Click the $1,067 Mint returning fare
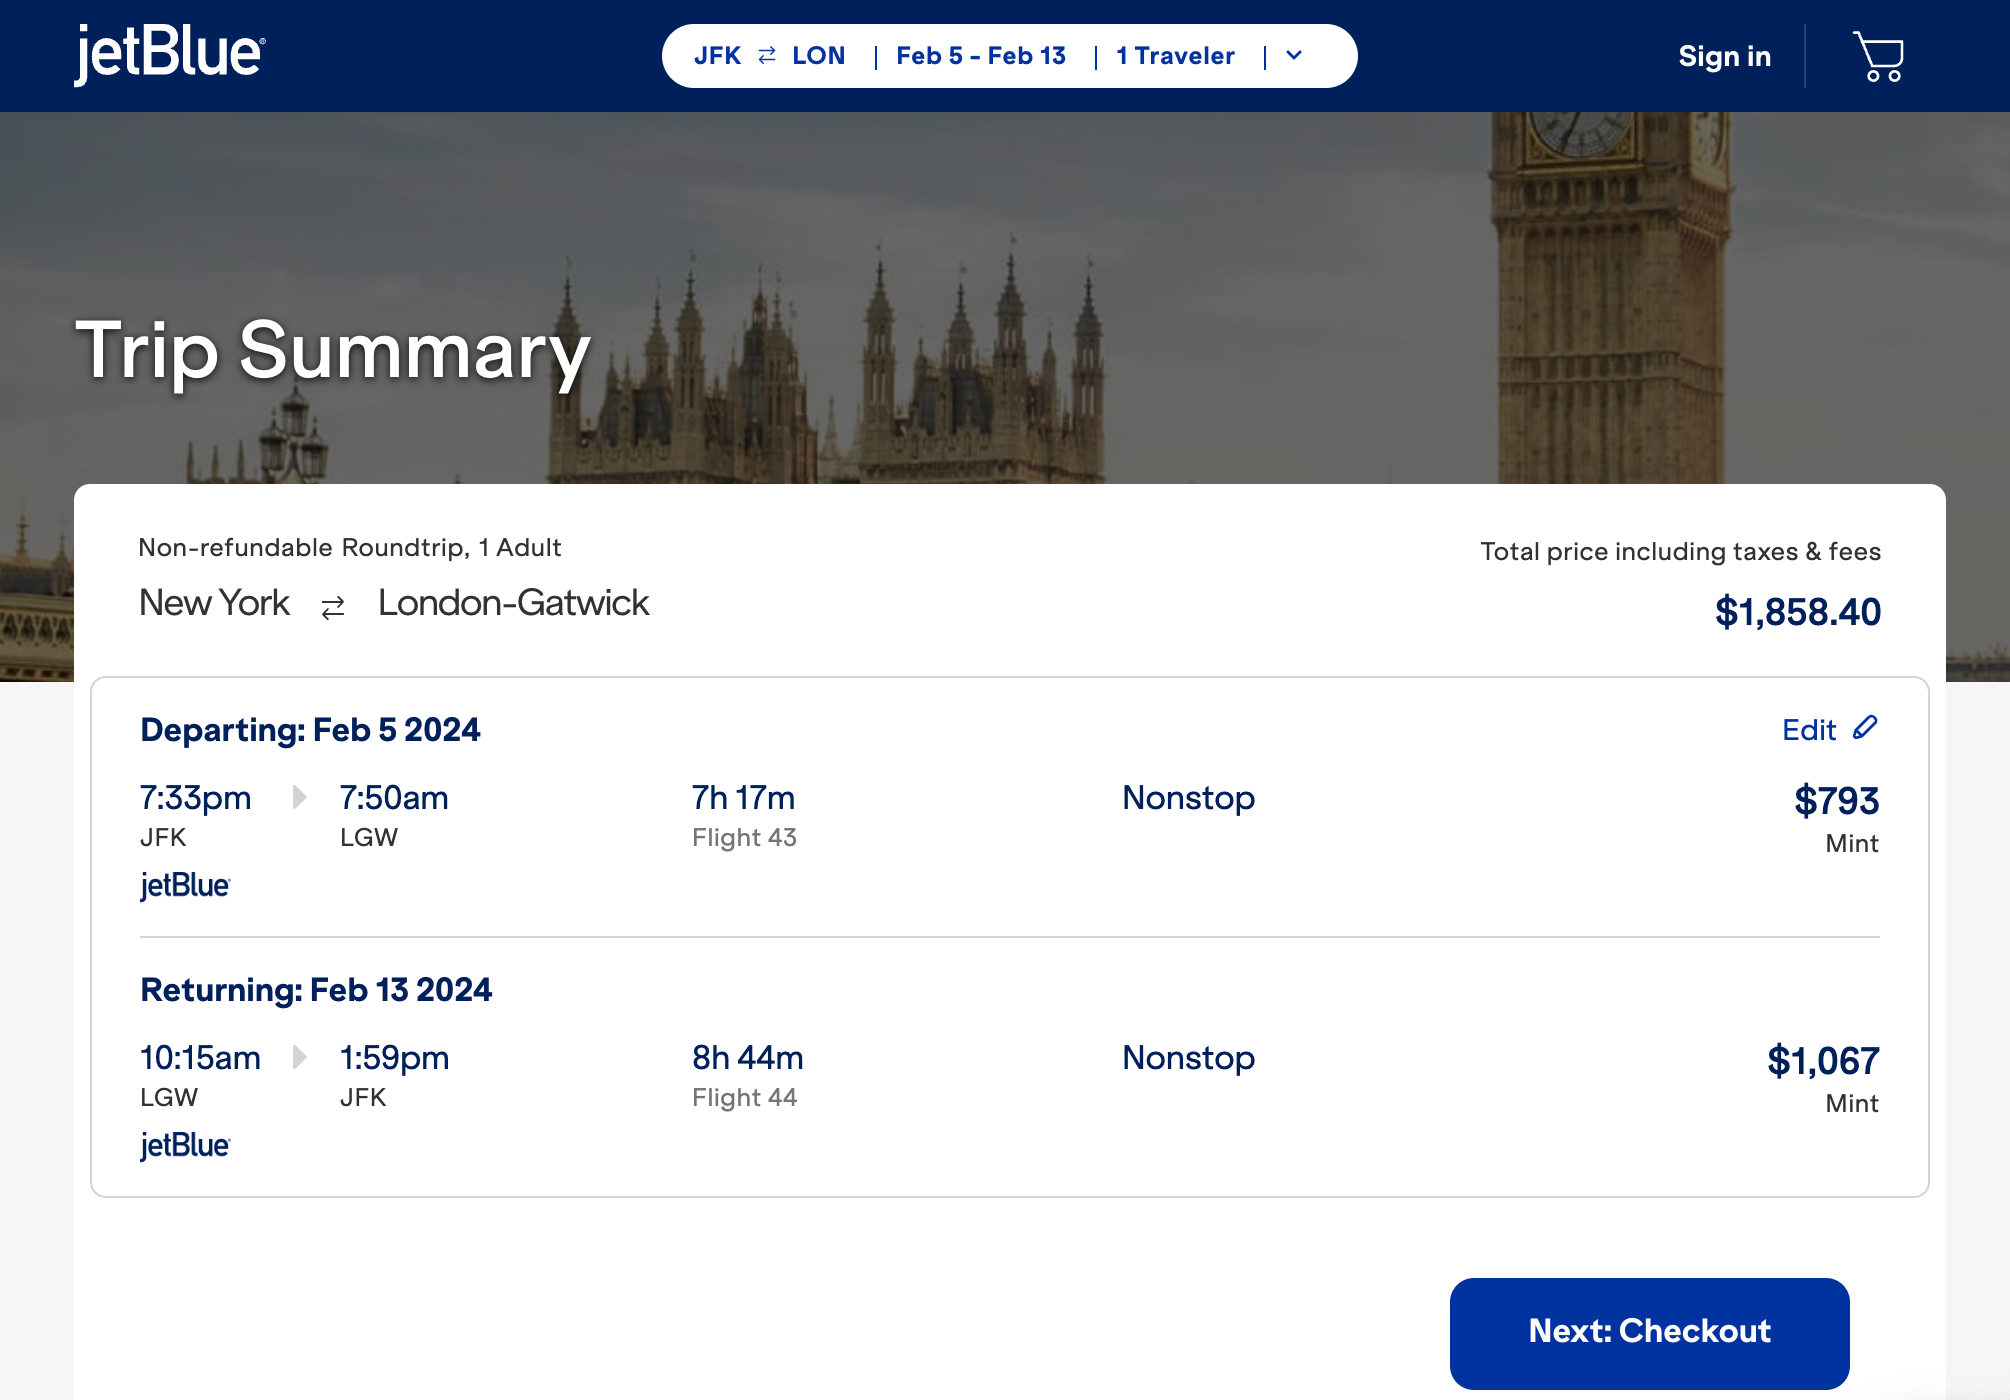 [1823, 1061]
